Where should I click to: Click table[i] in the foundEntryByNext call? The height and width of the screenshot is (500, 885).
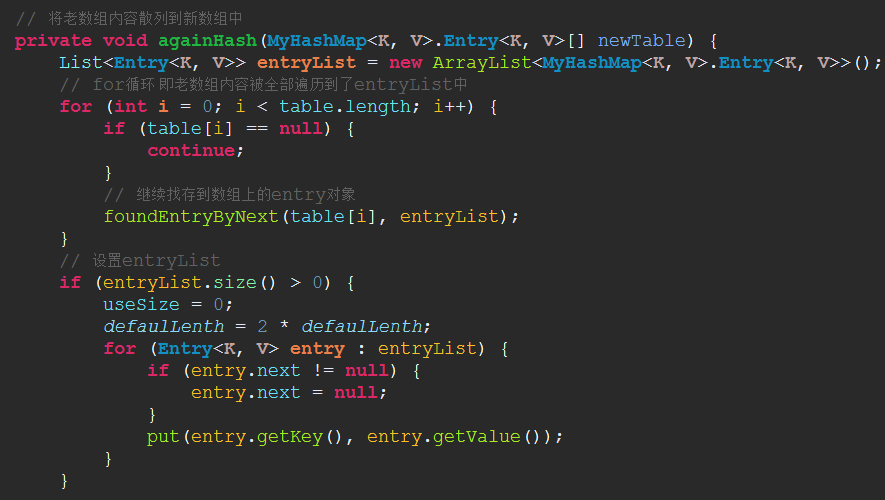333,217
